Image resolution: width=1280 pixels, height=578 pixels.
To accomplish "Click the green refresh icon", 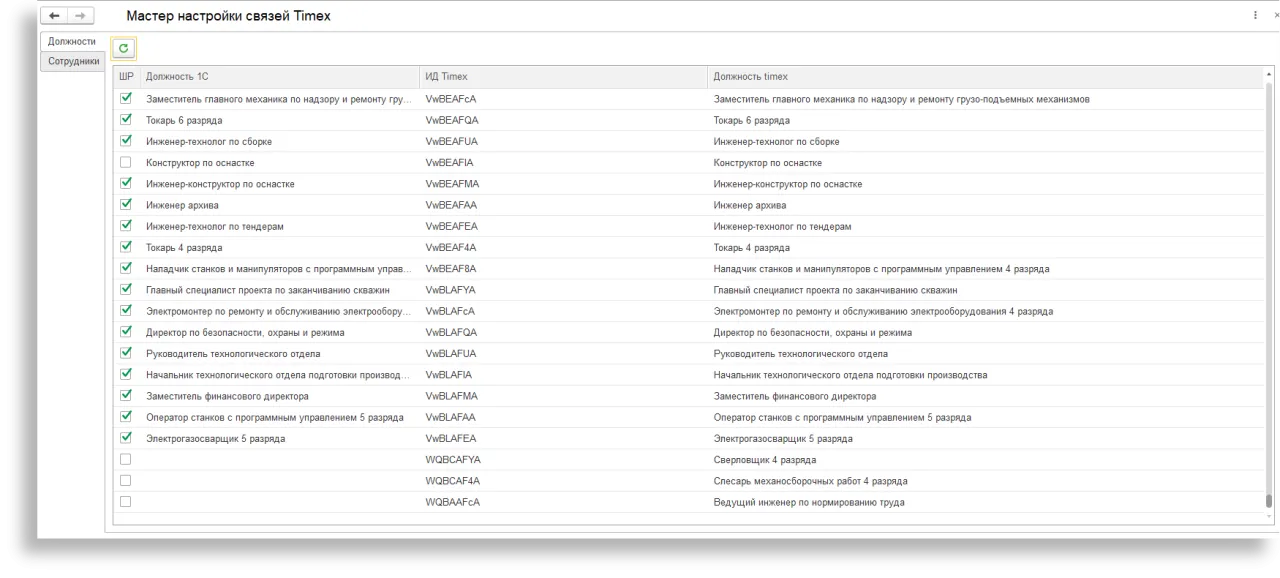I will tap(124, 48).
